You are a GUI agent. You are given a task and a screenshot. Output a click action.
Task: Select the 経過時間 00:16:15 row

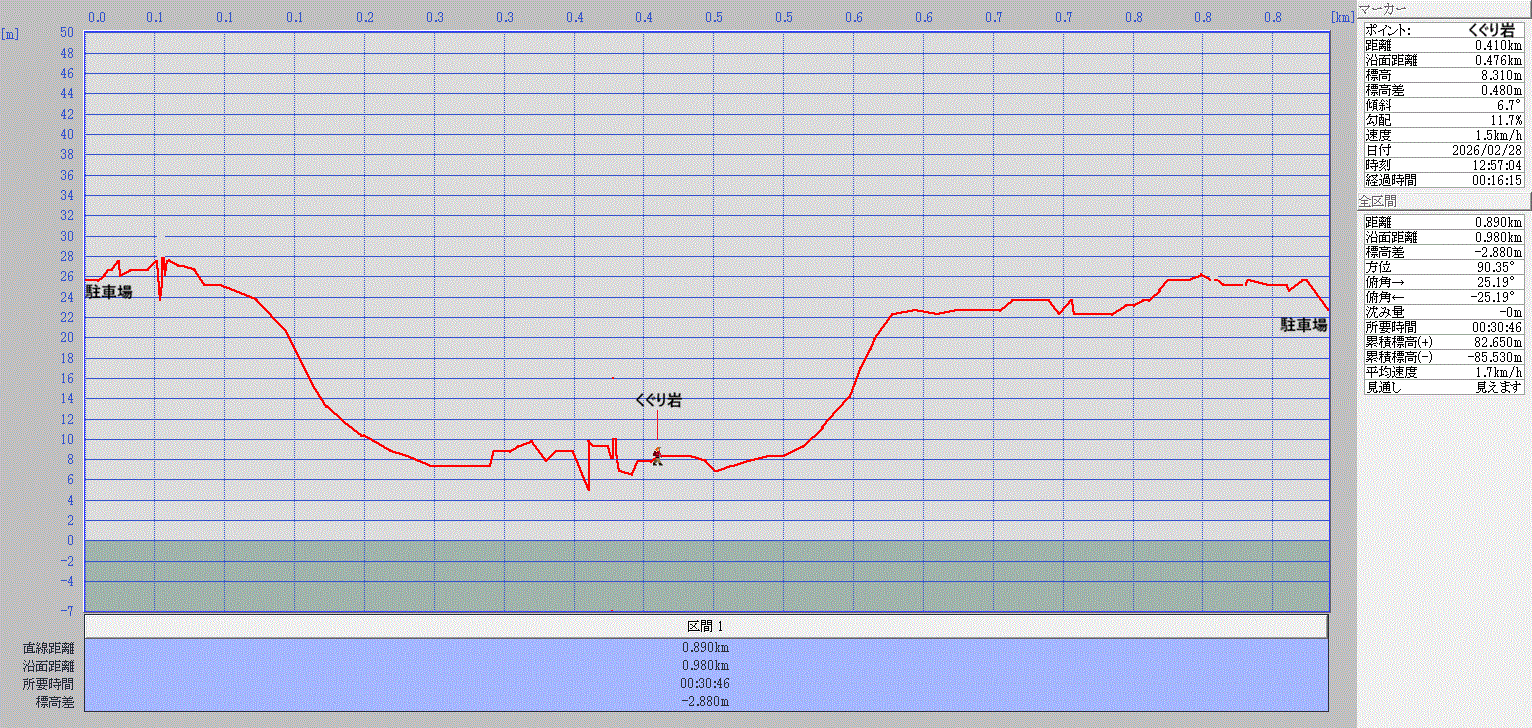tap(1443, 180)
